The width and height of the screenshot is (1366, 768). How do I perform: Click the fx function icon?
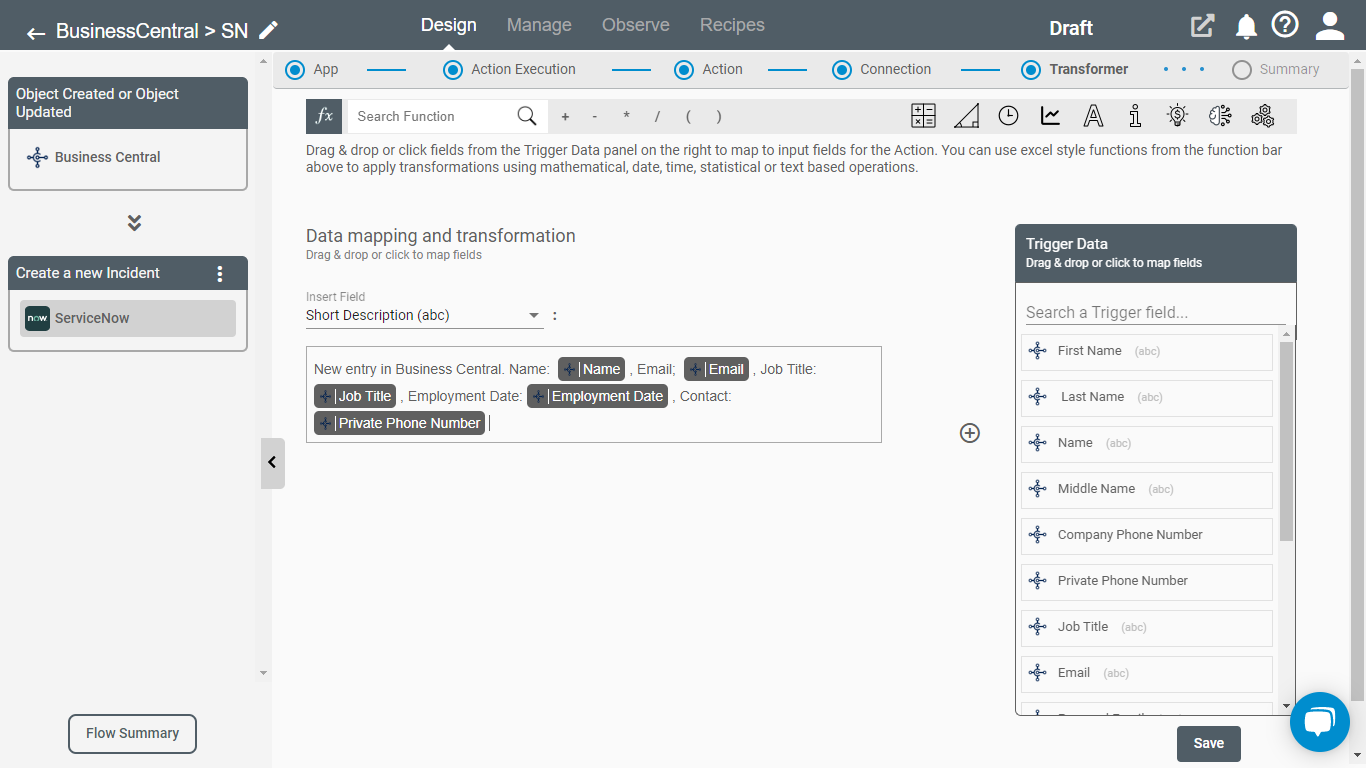point(324,116)
